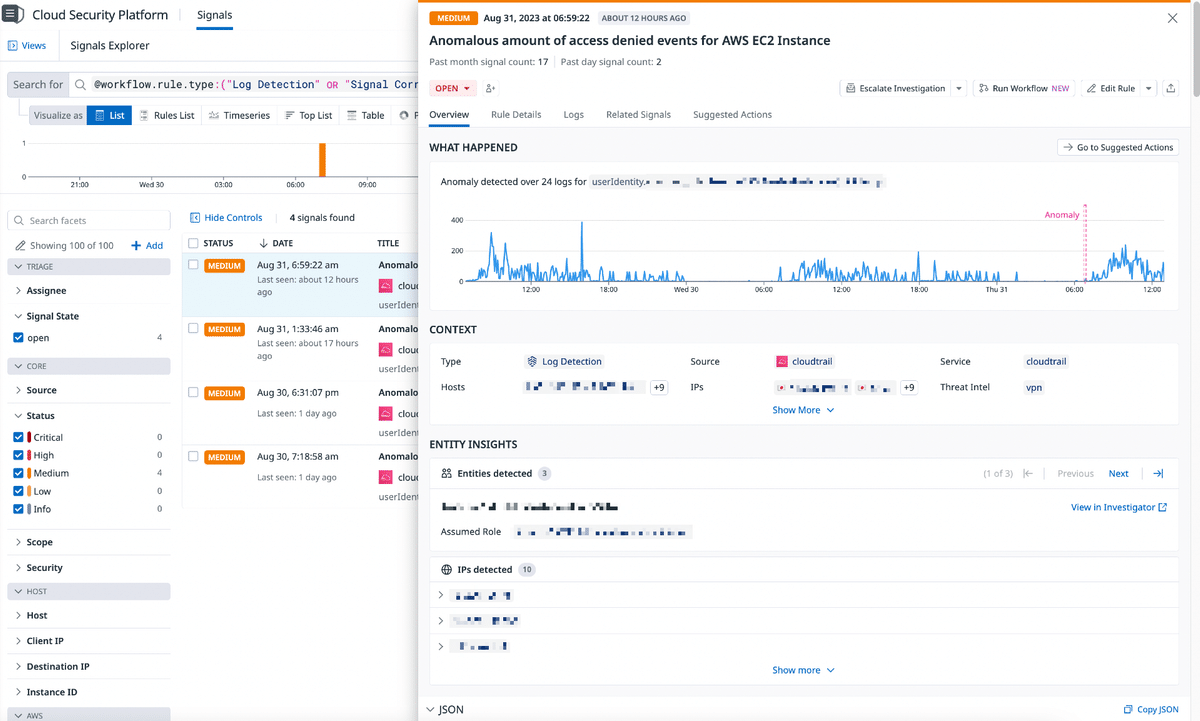
Task: Click the skip-to-last entity pagination icon
Action: click(1158, 473)
